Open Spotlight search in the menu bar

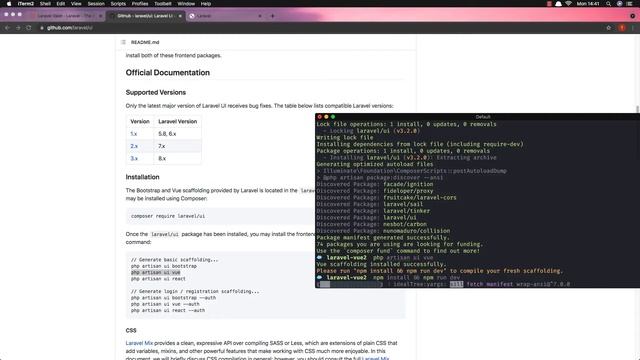[x=608, y=4]
